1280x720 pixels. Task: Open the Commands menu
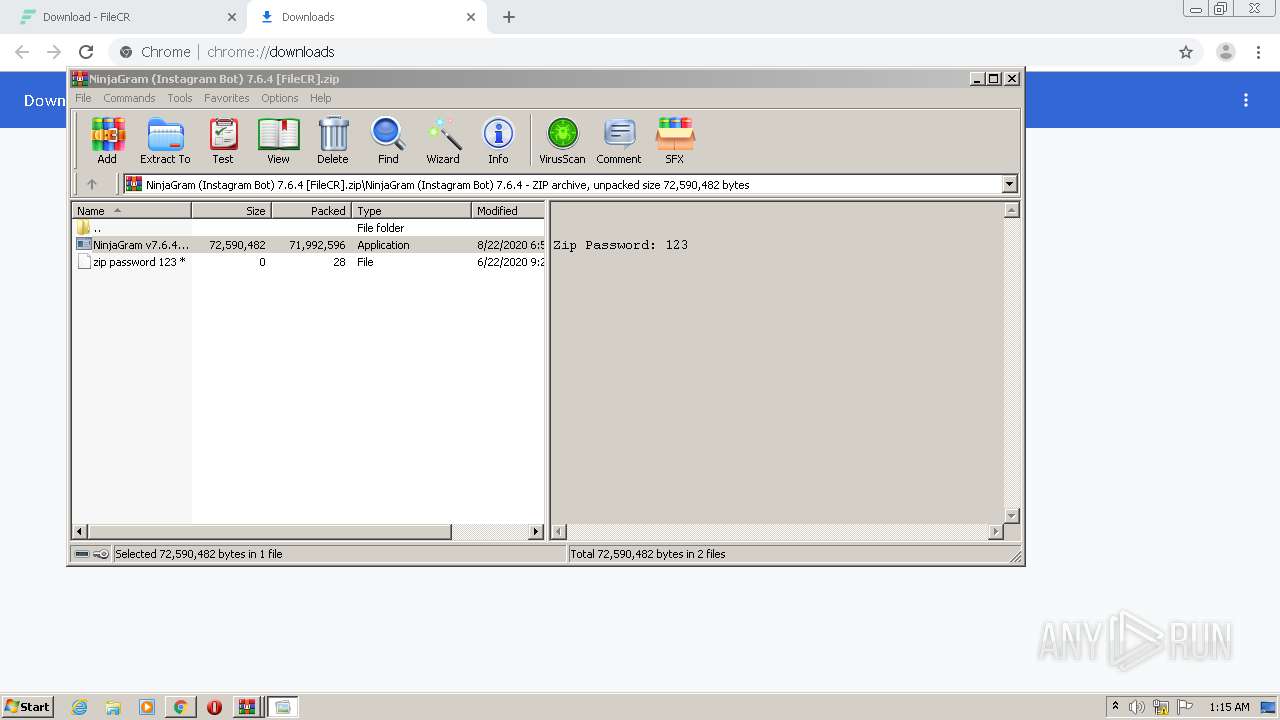point(129,98)
